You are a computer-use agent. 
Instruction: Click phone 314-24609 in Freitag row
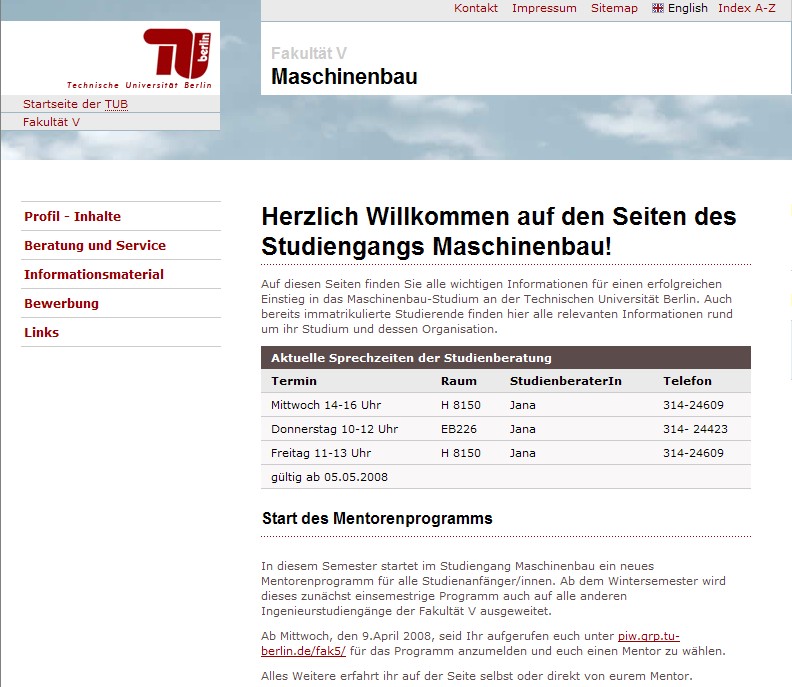tap(694, 453)
